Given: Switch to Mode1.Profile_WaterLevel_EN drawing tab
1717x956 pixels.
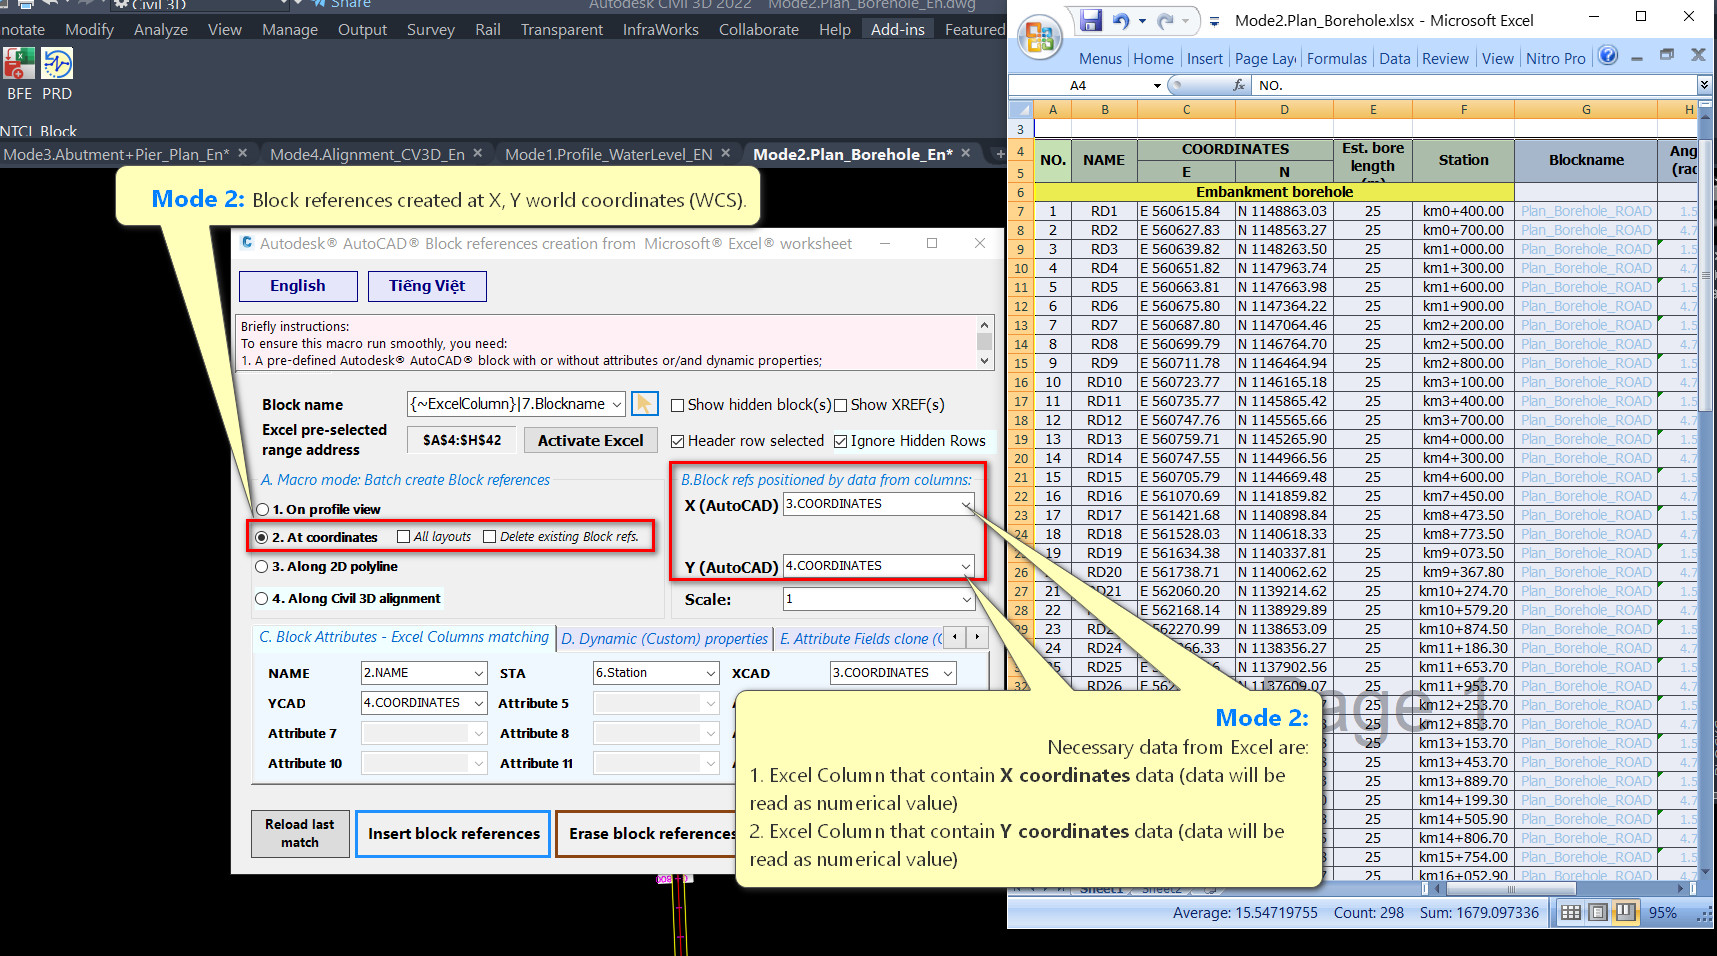Looking at the screenshot, I should click(608, 154).
